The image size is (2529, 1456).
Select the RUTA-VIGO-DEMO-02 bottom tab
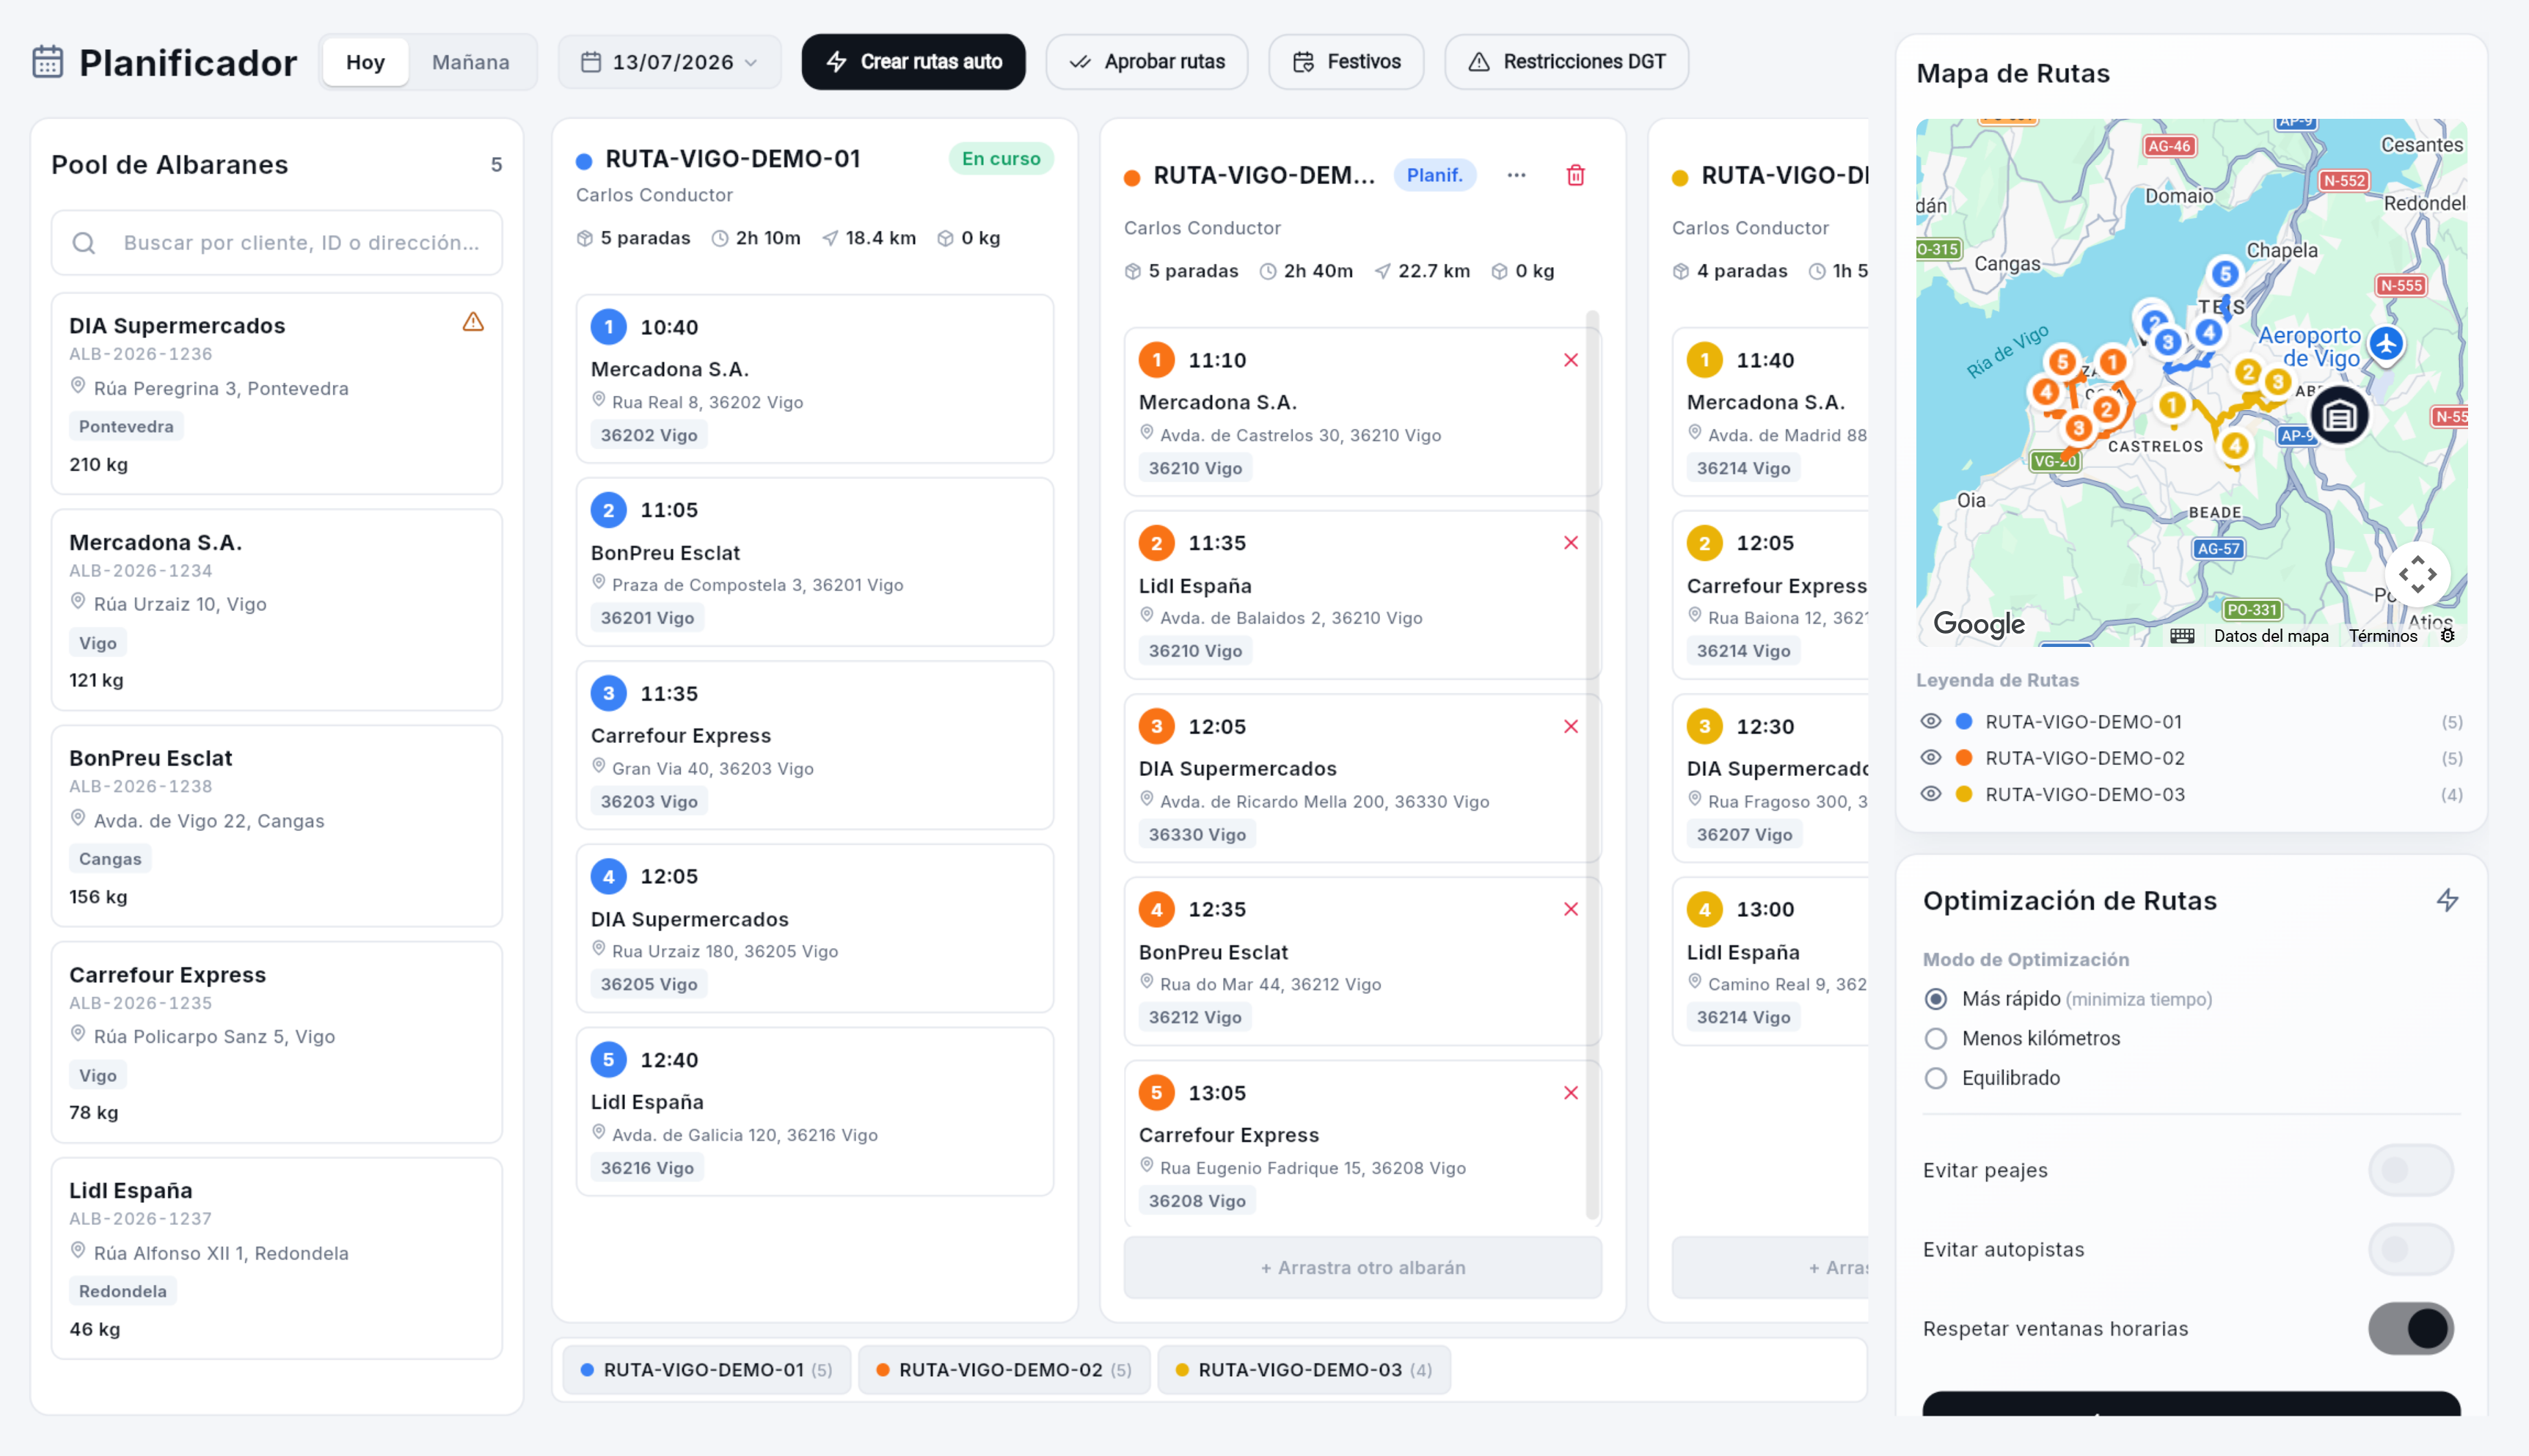click(1003, 1370)
